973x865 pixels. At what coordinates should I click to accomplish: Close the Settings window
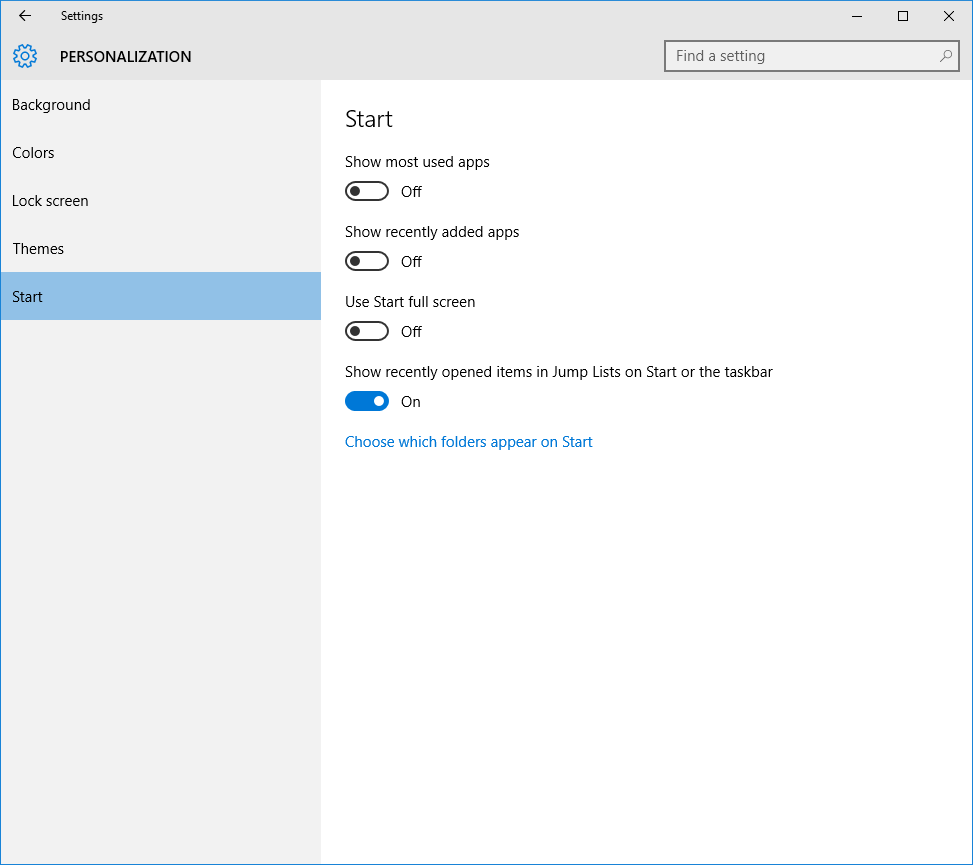coord(949,16)
